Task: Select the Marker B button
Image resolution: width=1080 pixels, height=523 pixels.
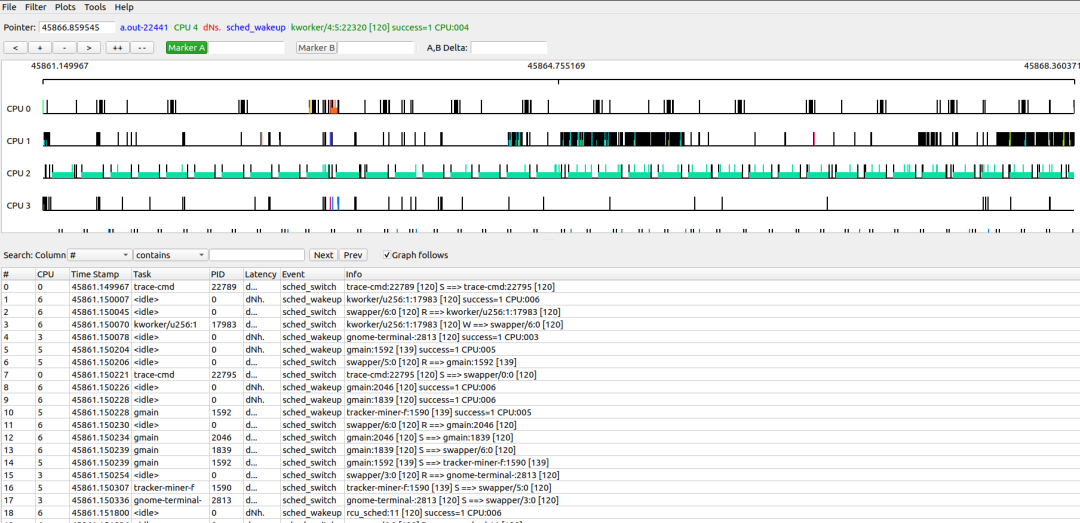Action: [x=316, y=48]
